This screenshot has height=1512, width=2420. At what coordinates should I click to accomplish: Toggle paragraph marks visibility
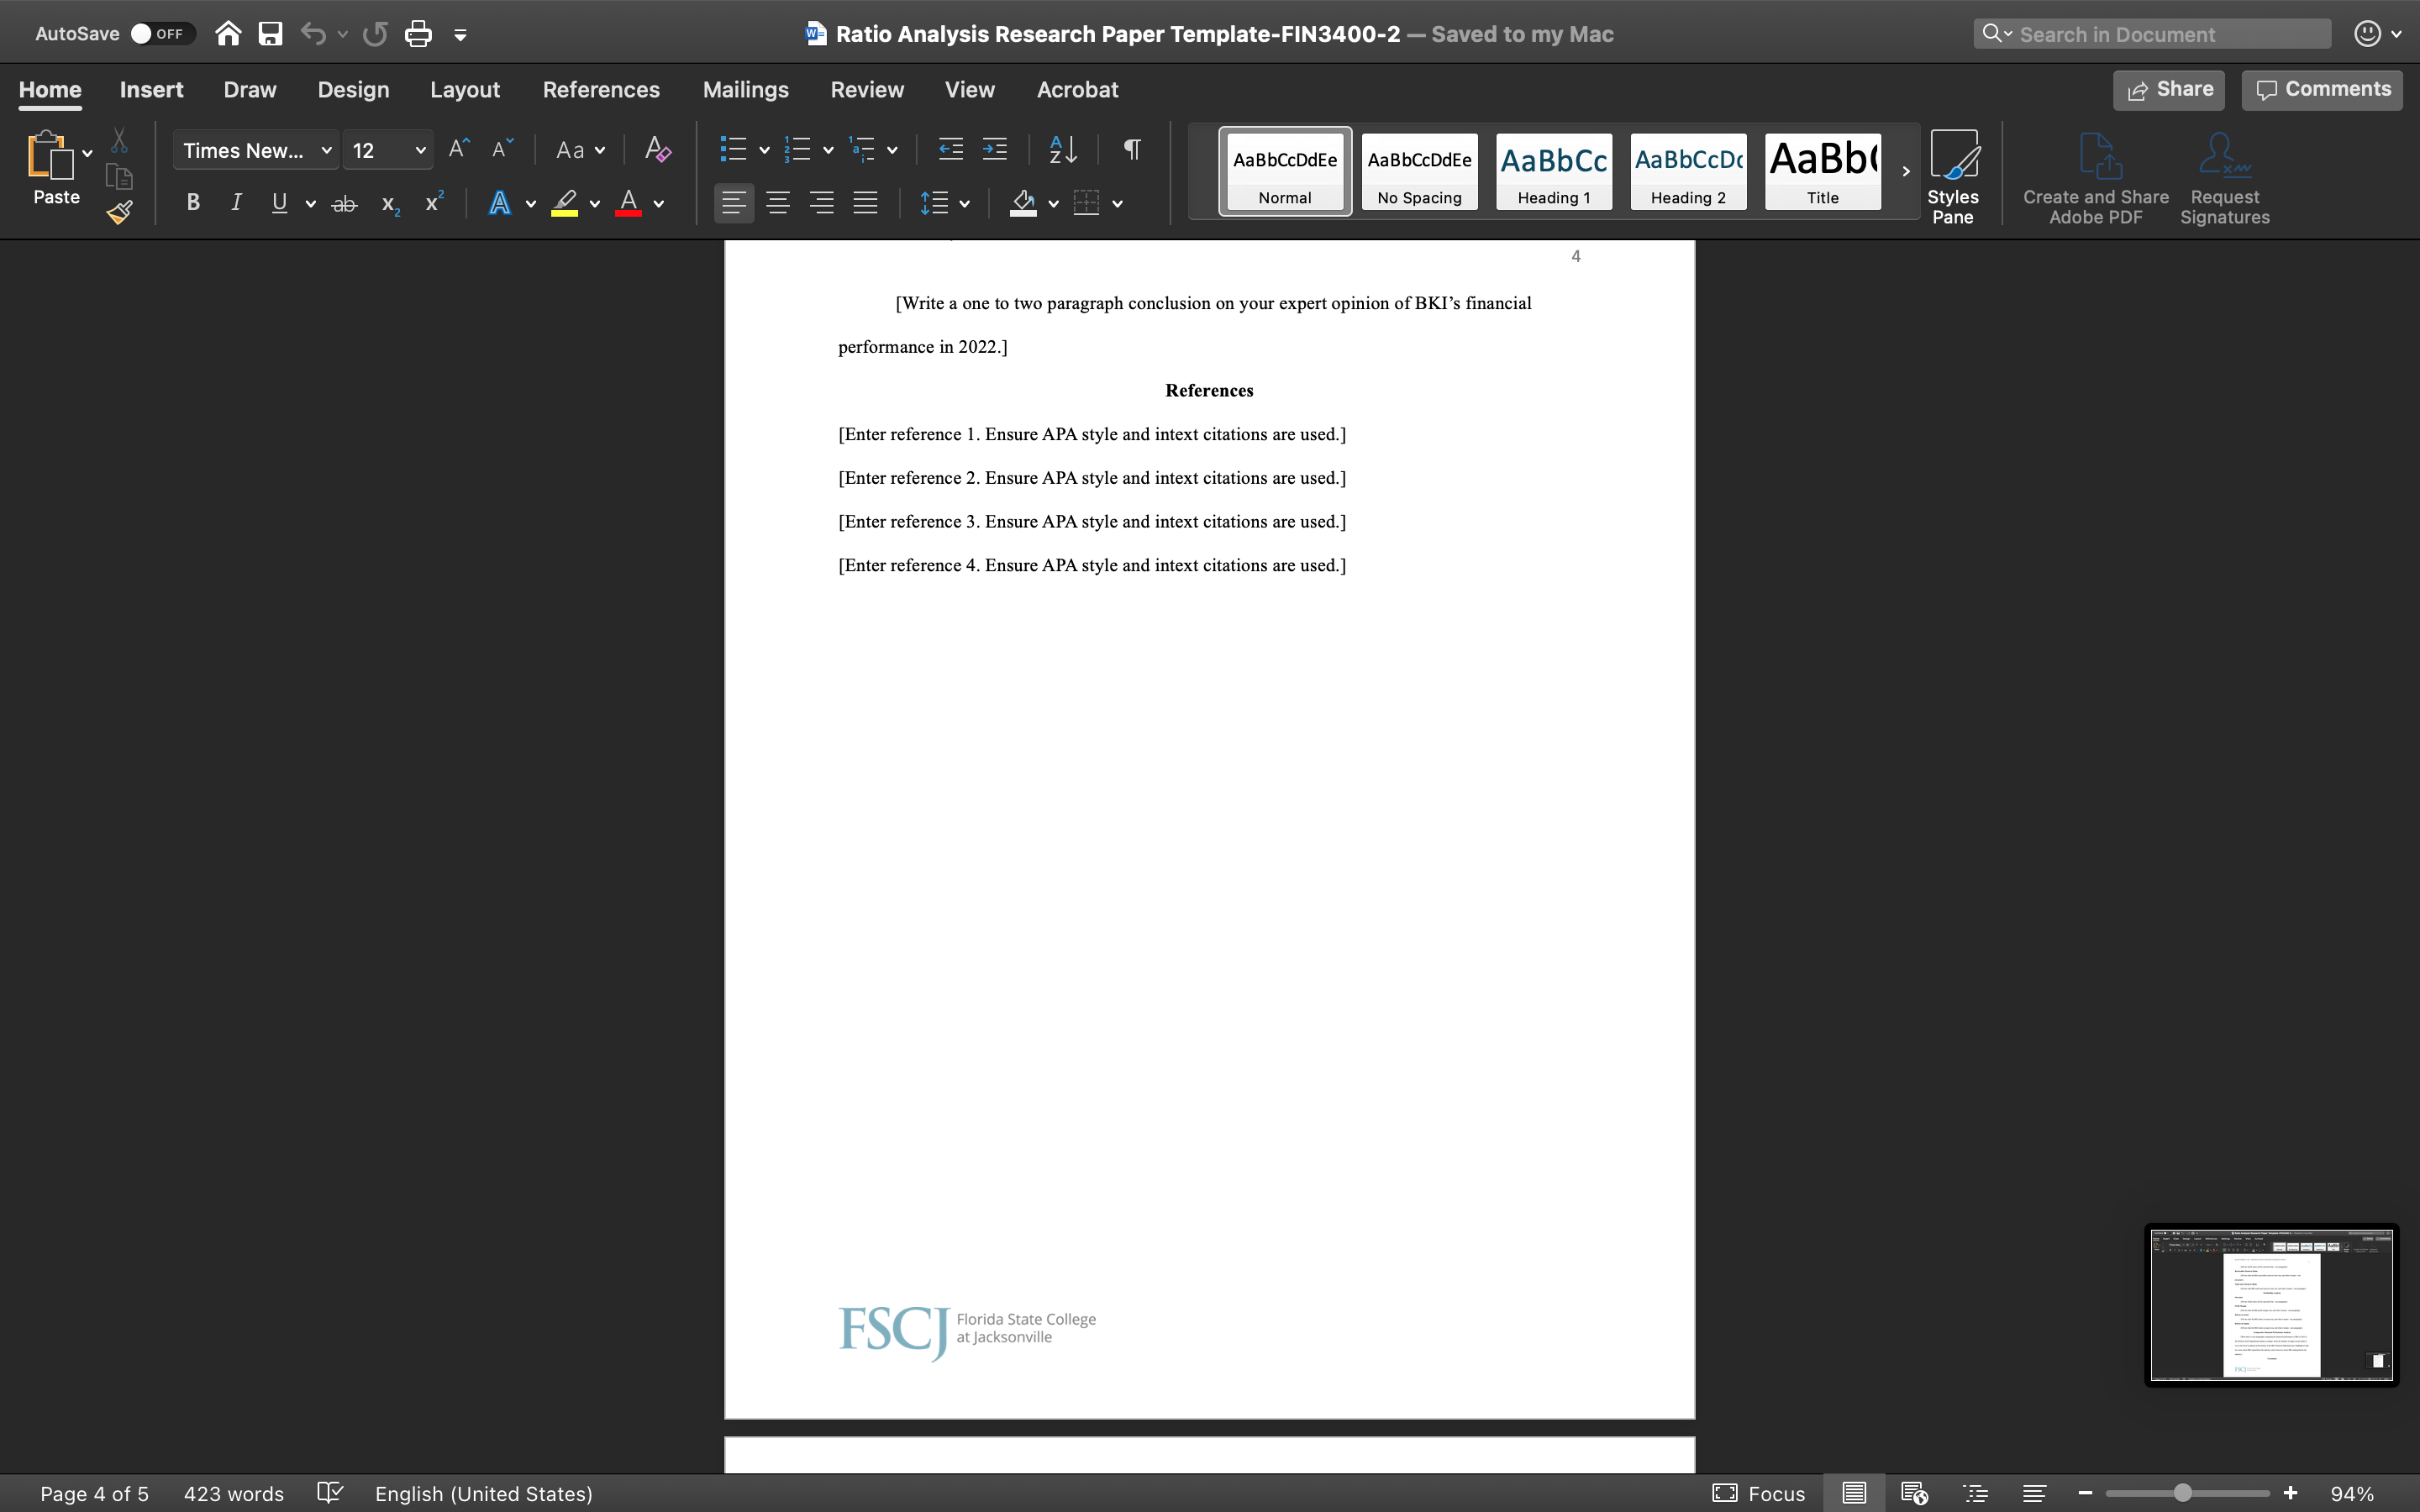coord(1131,149)
